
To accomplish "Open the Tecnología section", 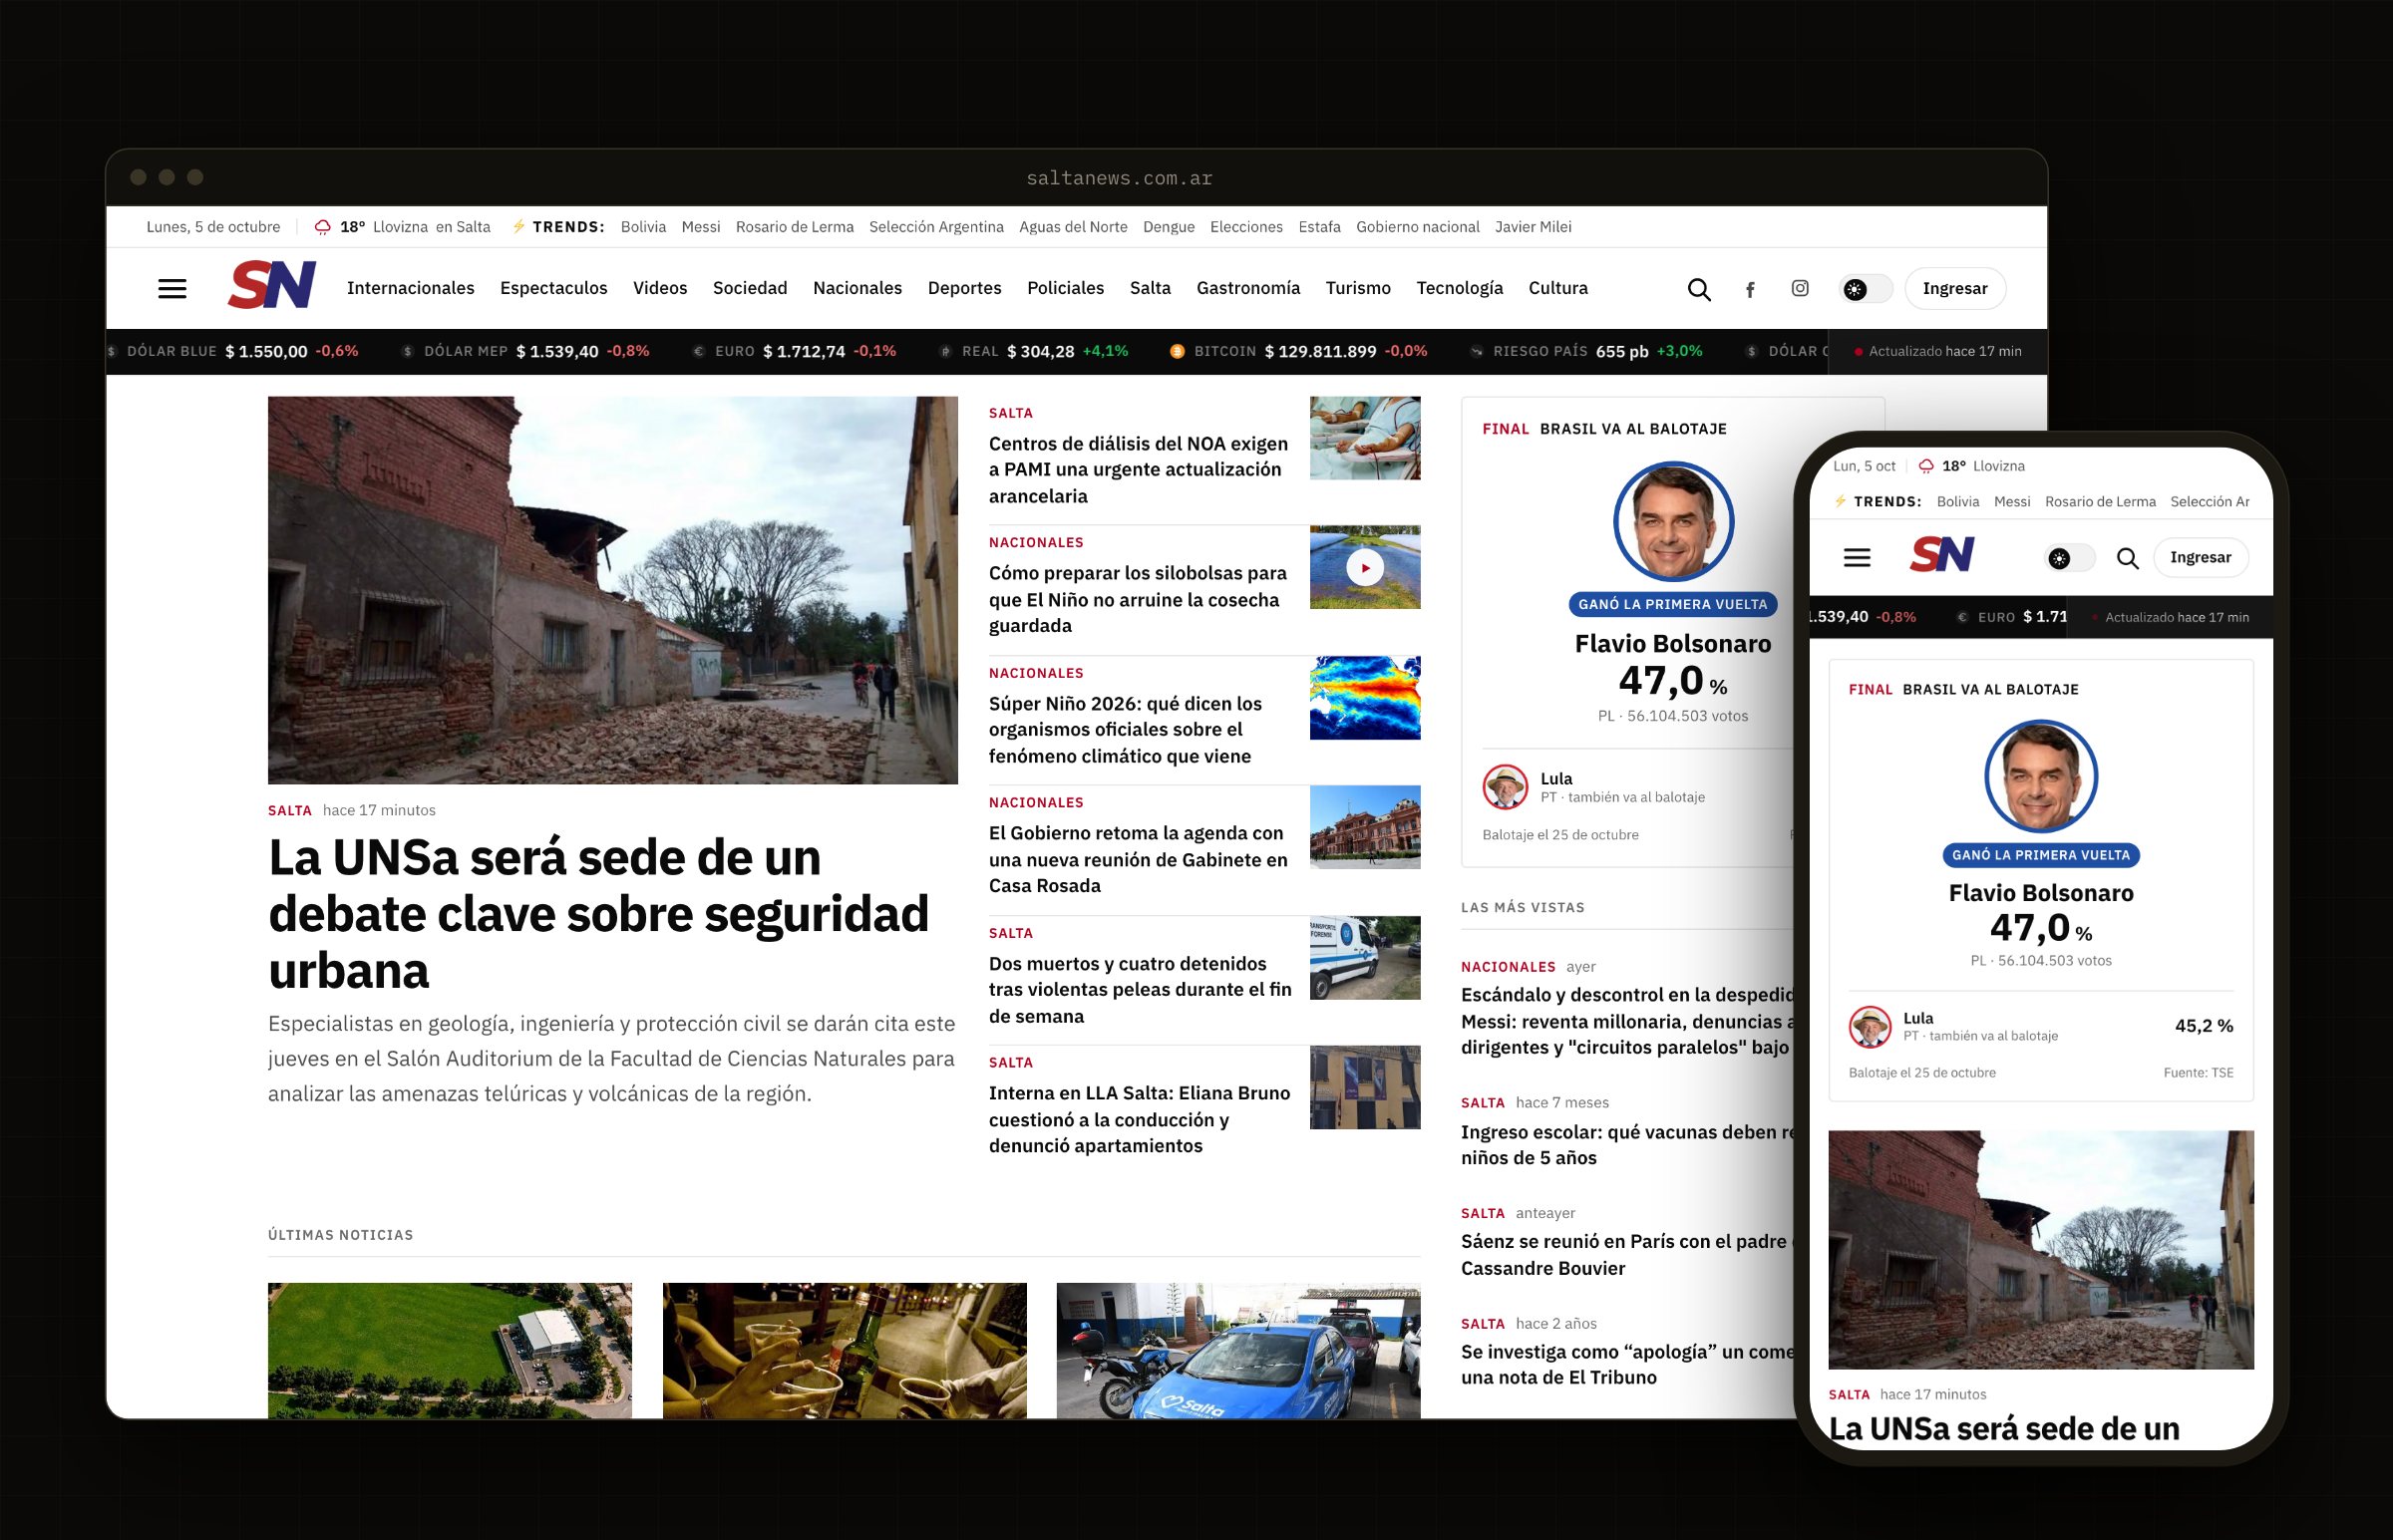I will point(1460,288).
